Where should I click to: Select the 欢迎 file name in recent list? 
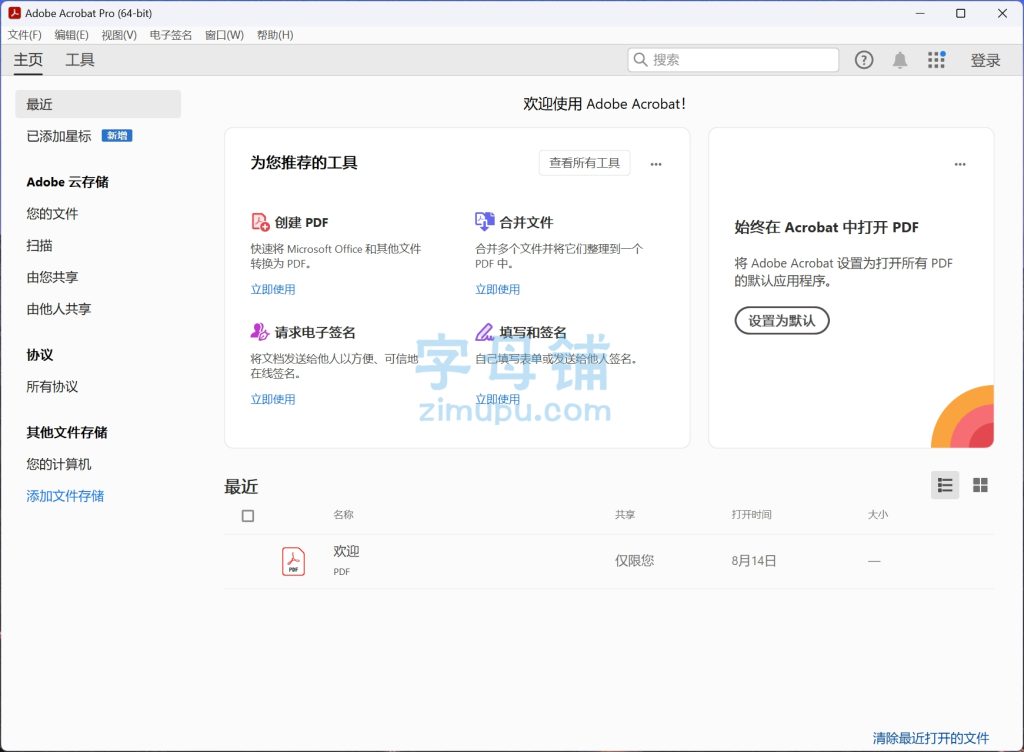tap(346, 551)
